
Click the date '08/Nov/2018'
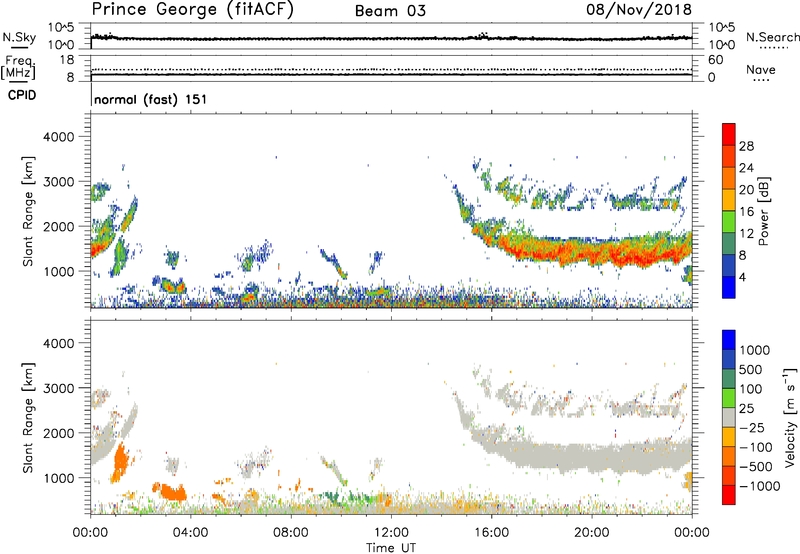click(x=639, y=9)
